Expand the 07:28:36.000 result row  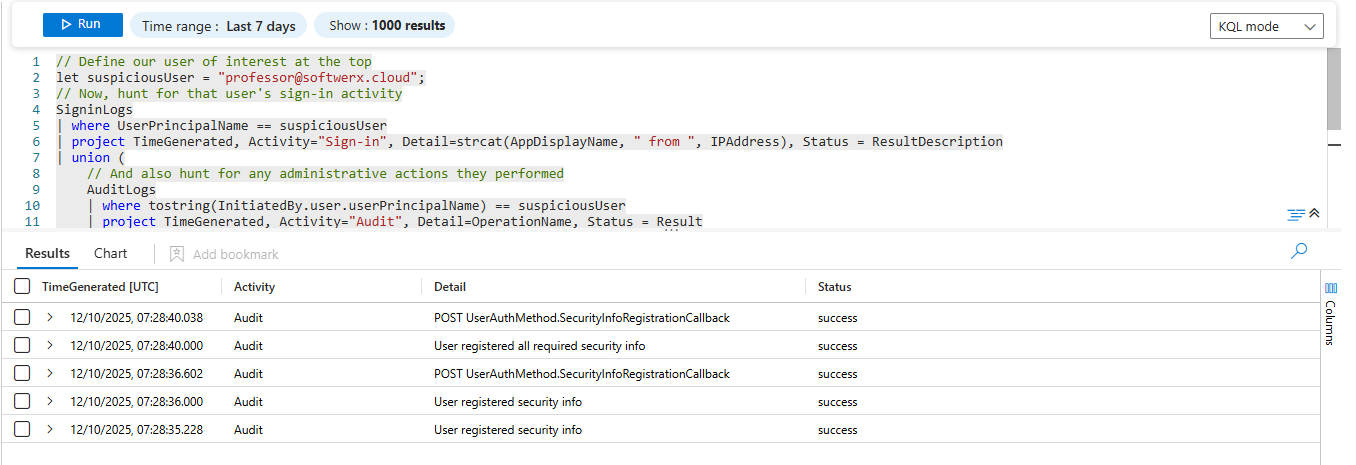point(50,402)
